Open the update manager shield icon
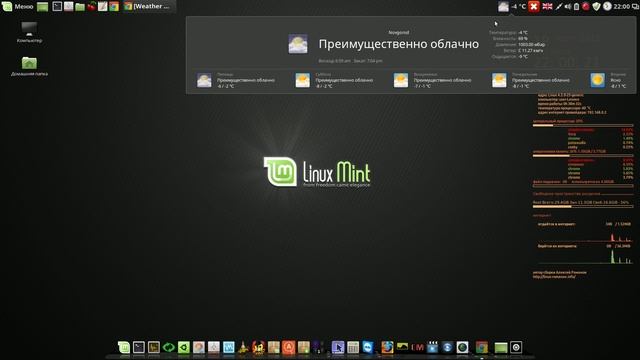This screenshot has width=640, height=360. [x=596, y=7]
